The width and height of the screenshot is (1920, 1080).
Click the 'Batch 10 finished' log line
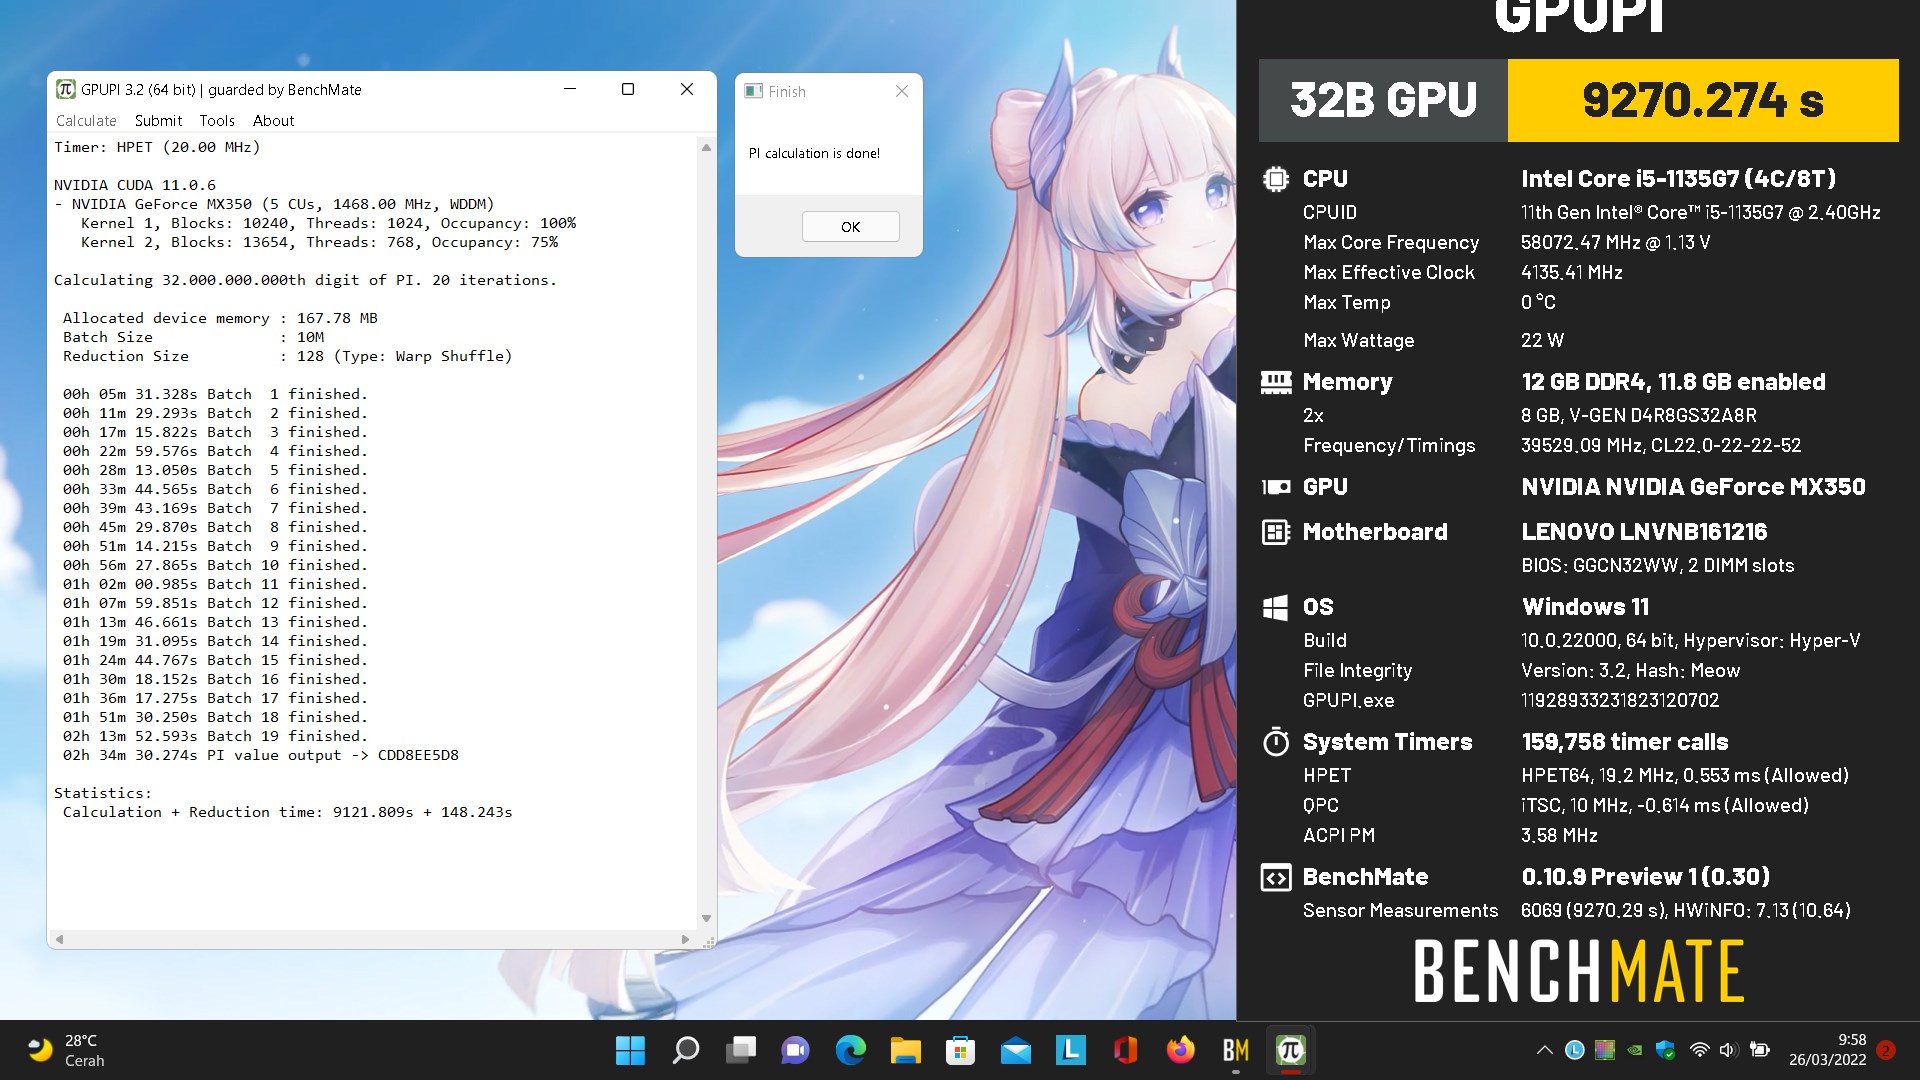pos(215,565)
